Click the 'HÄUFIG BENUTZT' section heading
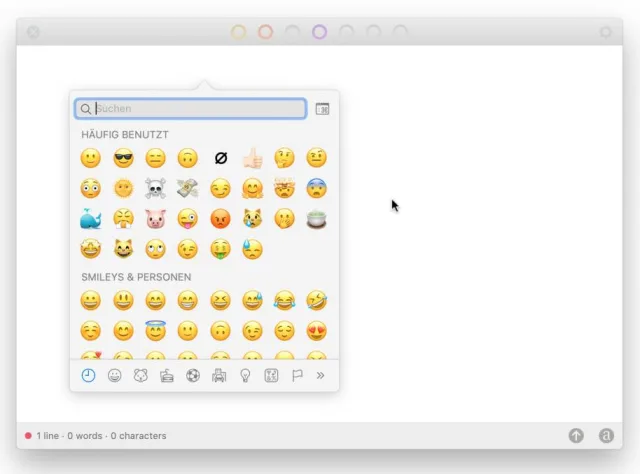Image resolution: width=640 pixels, height=474 pixels. [x=125, y=135]
